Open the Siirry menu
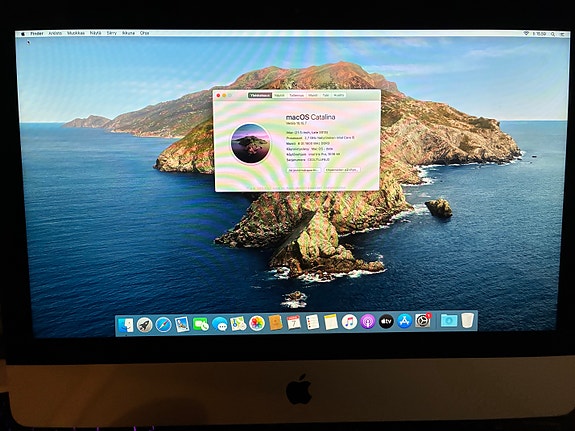The height and width of the screenshot is (431, 575). coord(111,33)
